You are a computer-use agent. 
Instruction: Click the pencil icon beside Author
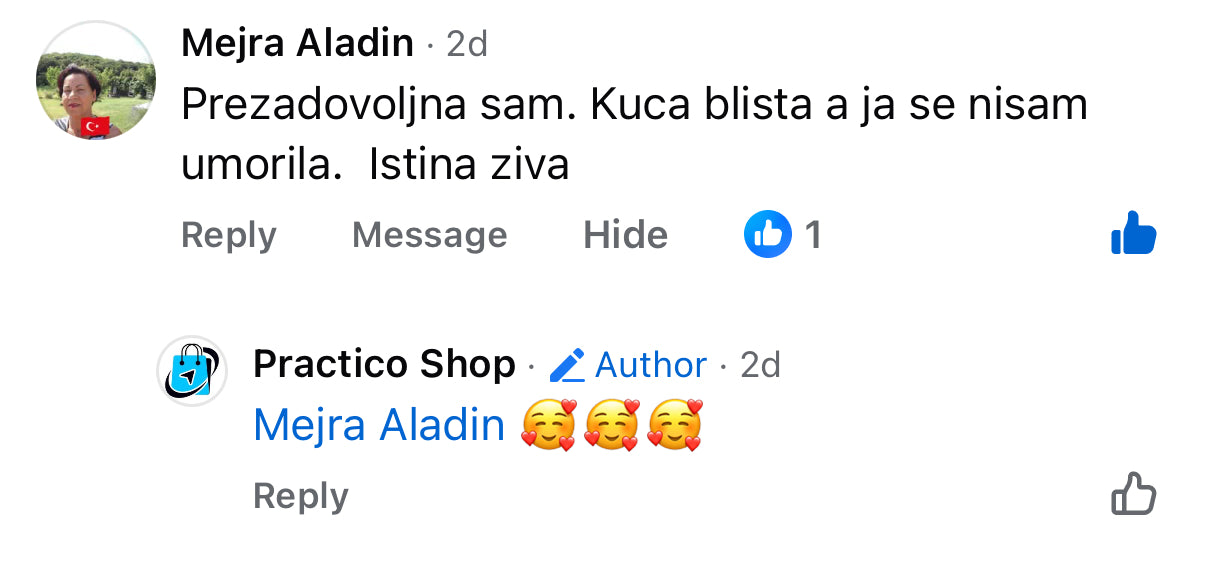[x=567, y=366]
